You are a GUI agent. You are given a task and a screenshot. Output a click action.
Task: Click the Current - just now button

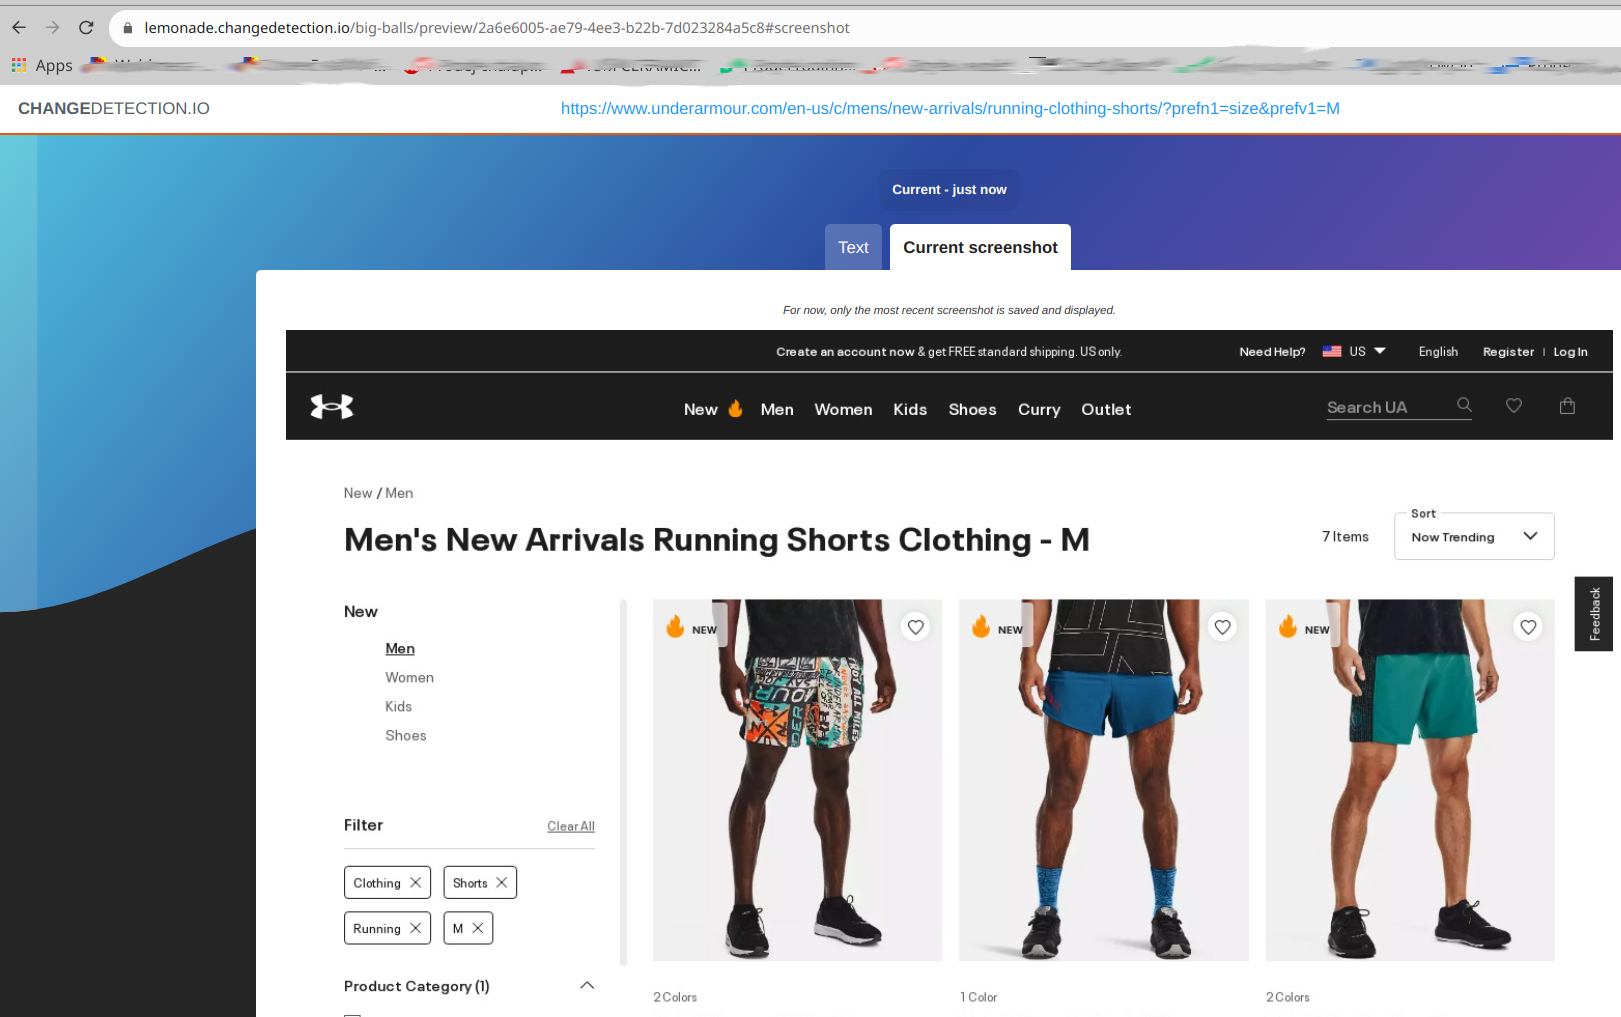click(949, 189)
